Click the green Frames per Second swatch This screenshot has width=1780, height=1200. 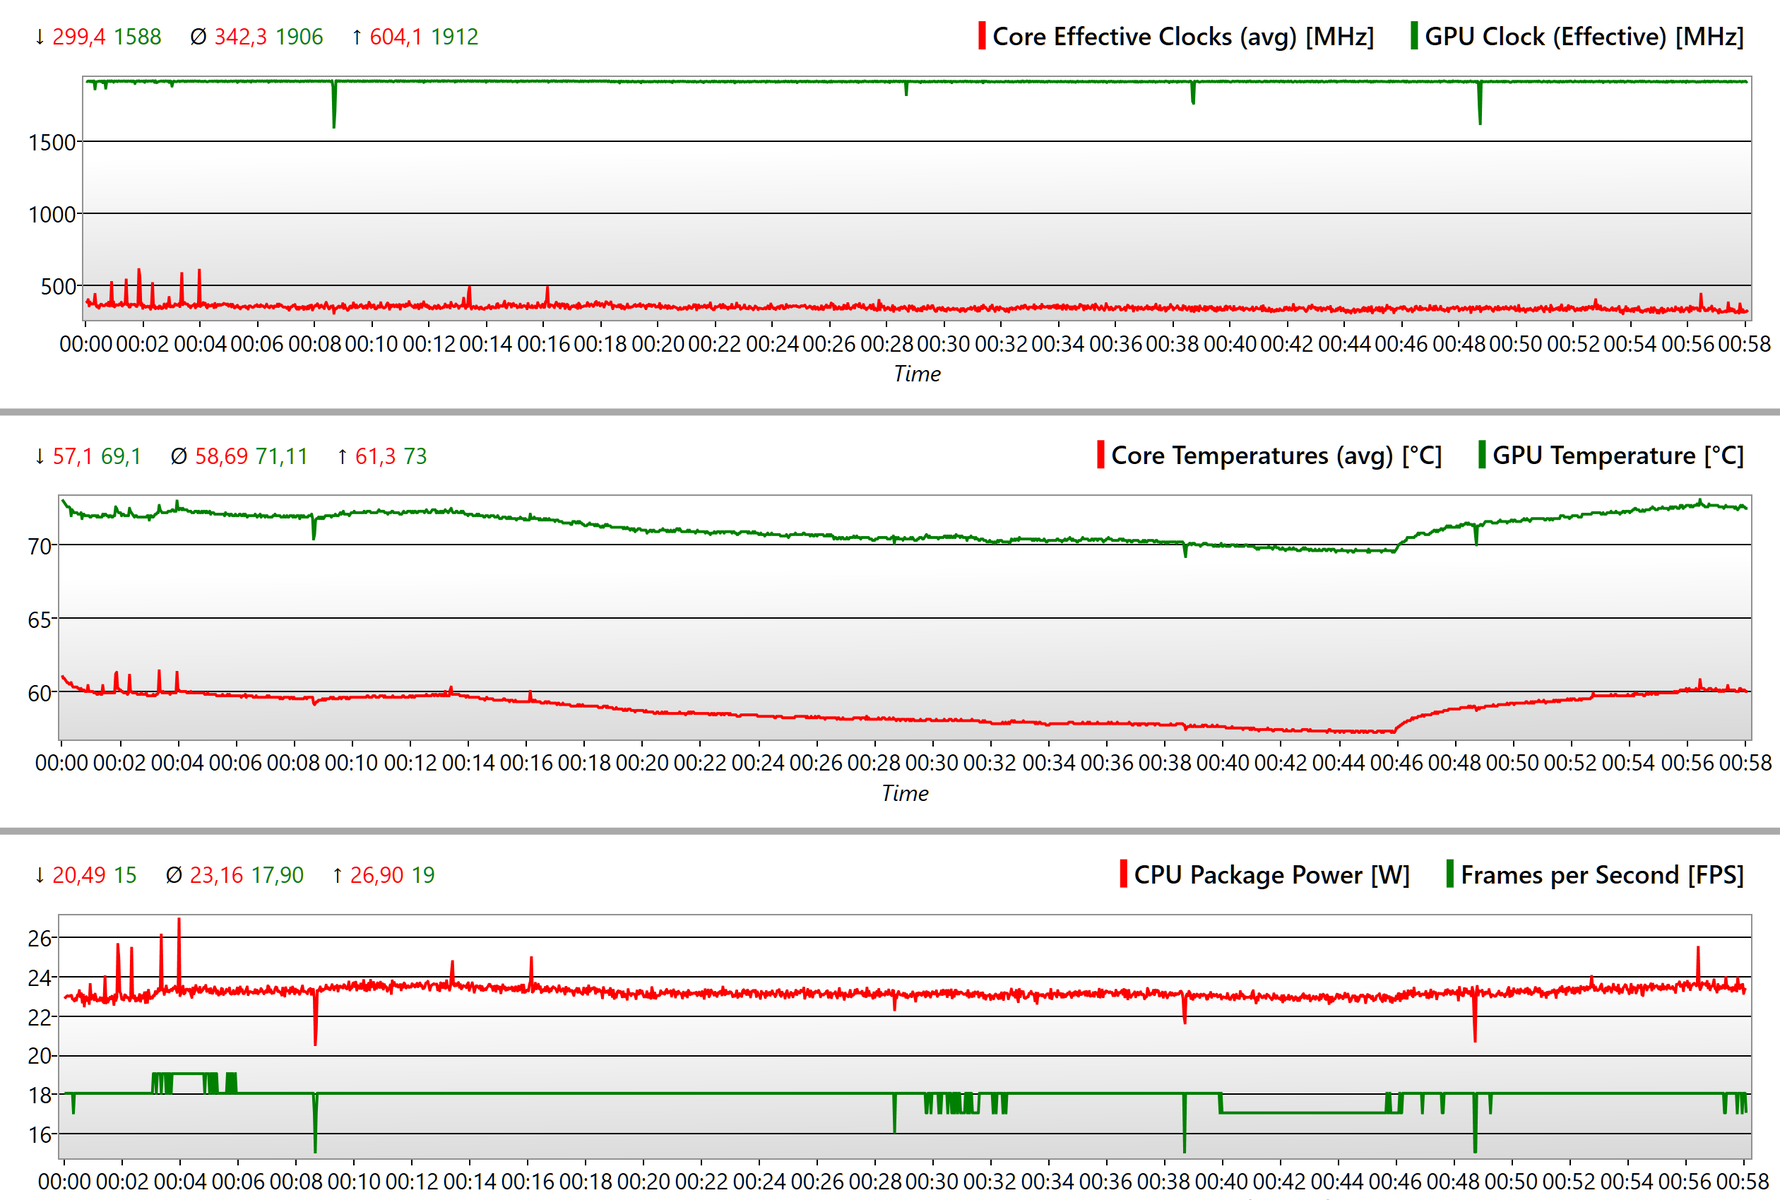click(1449, 875)
